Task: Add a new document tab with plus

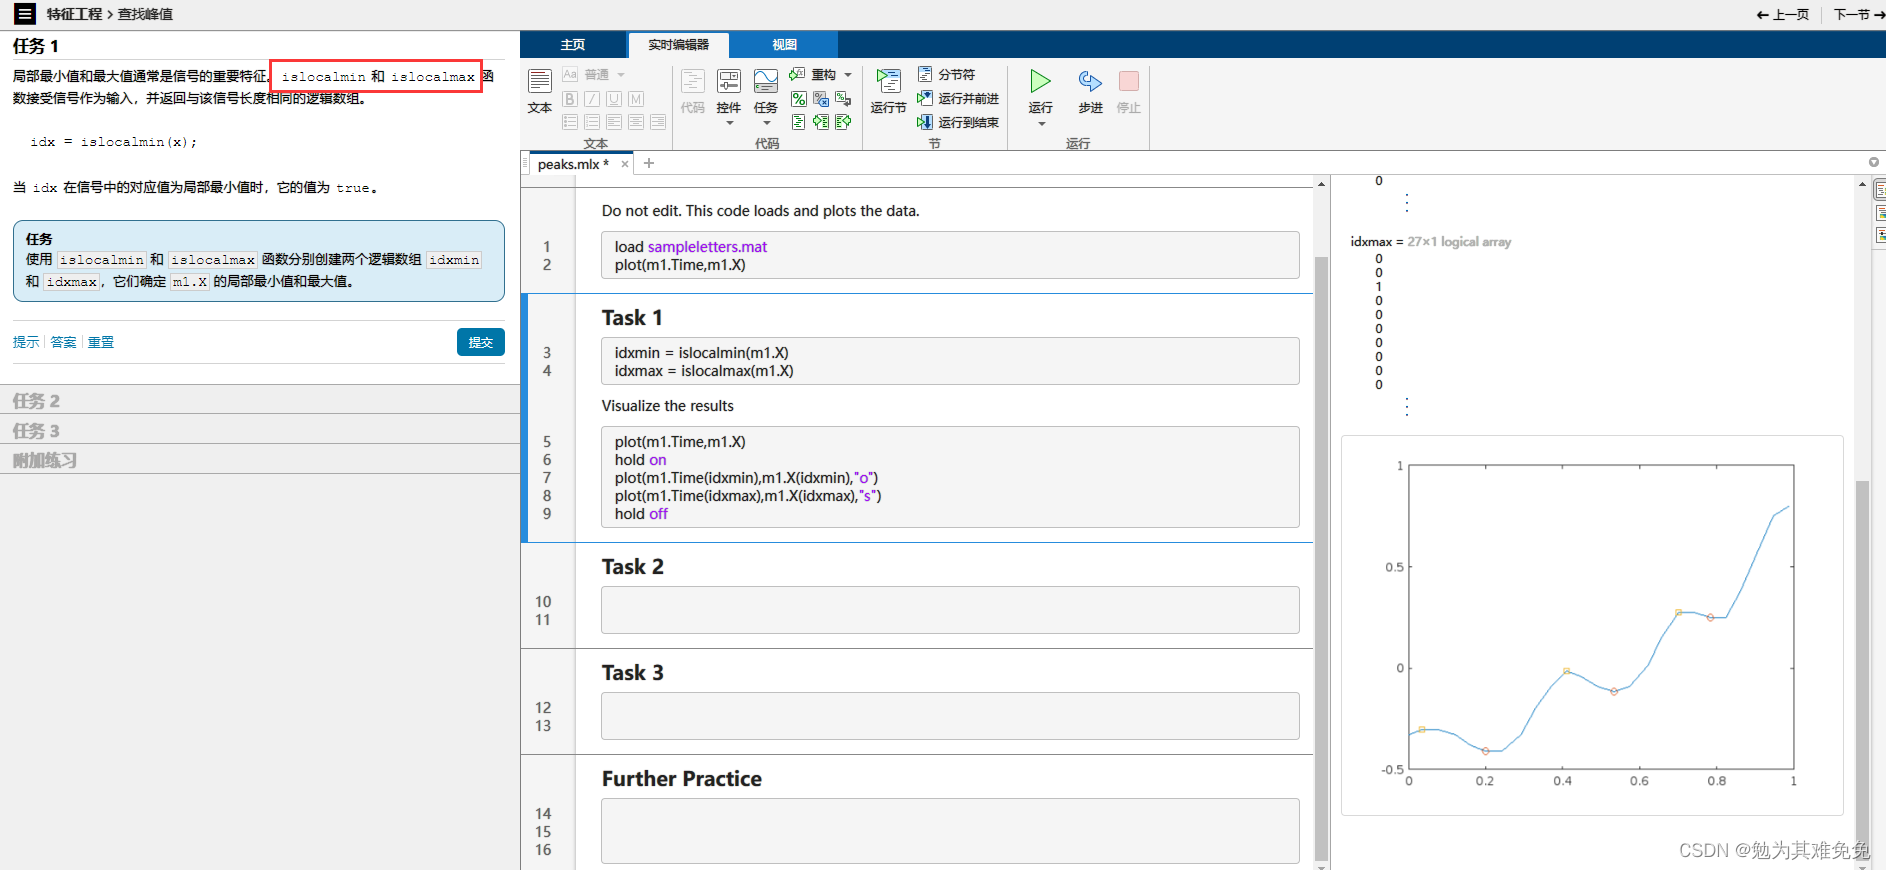Action: (x=649, y=163)
